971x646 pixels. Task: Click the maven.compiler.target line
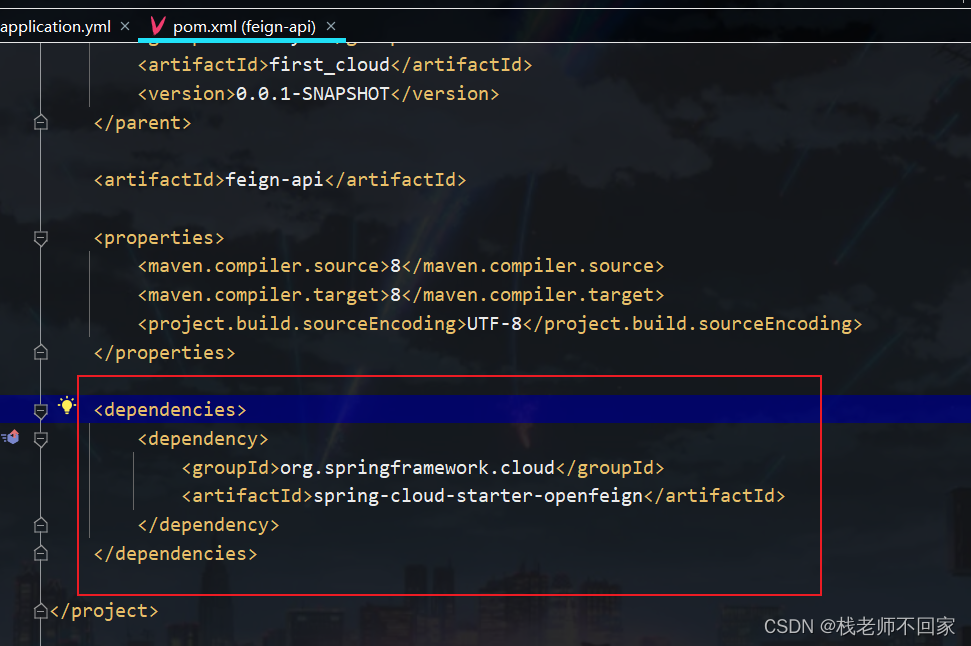click(x=401, y=295)
